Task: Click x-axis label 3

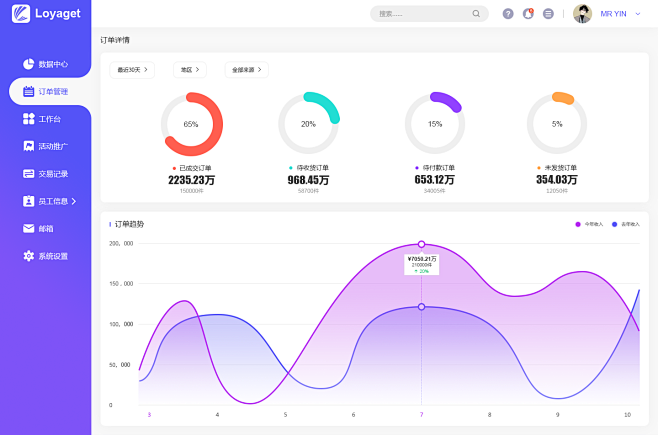Action: tap(149, 414)
